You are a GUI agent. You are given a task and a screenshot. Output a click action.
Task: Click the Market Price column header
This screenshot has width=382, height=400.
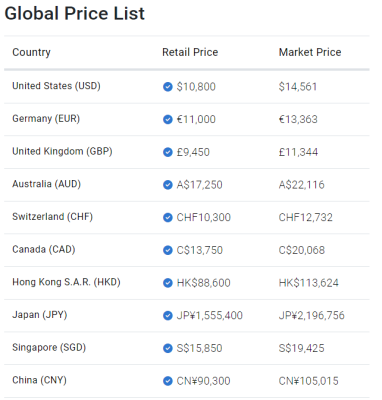pyautogui.click(x=310, y=52)
